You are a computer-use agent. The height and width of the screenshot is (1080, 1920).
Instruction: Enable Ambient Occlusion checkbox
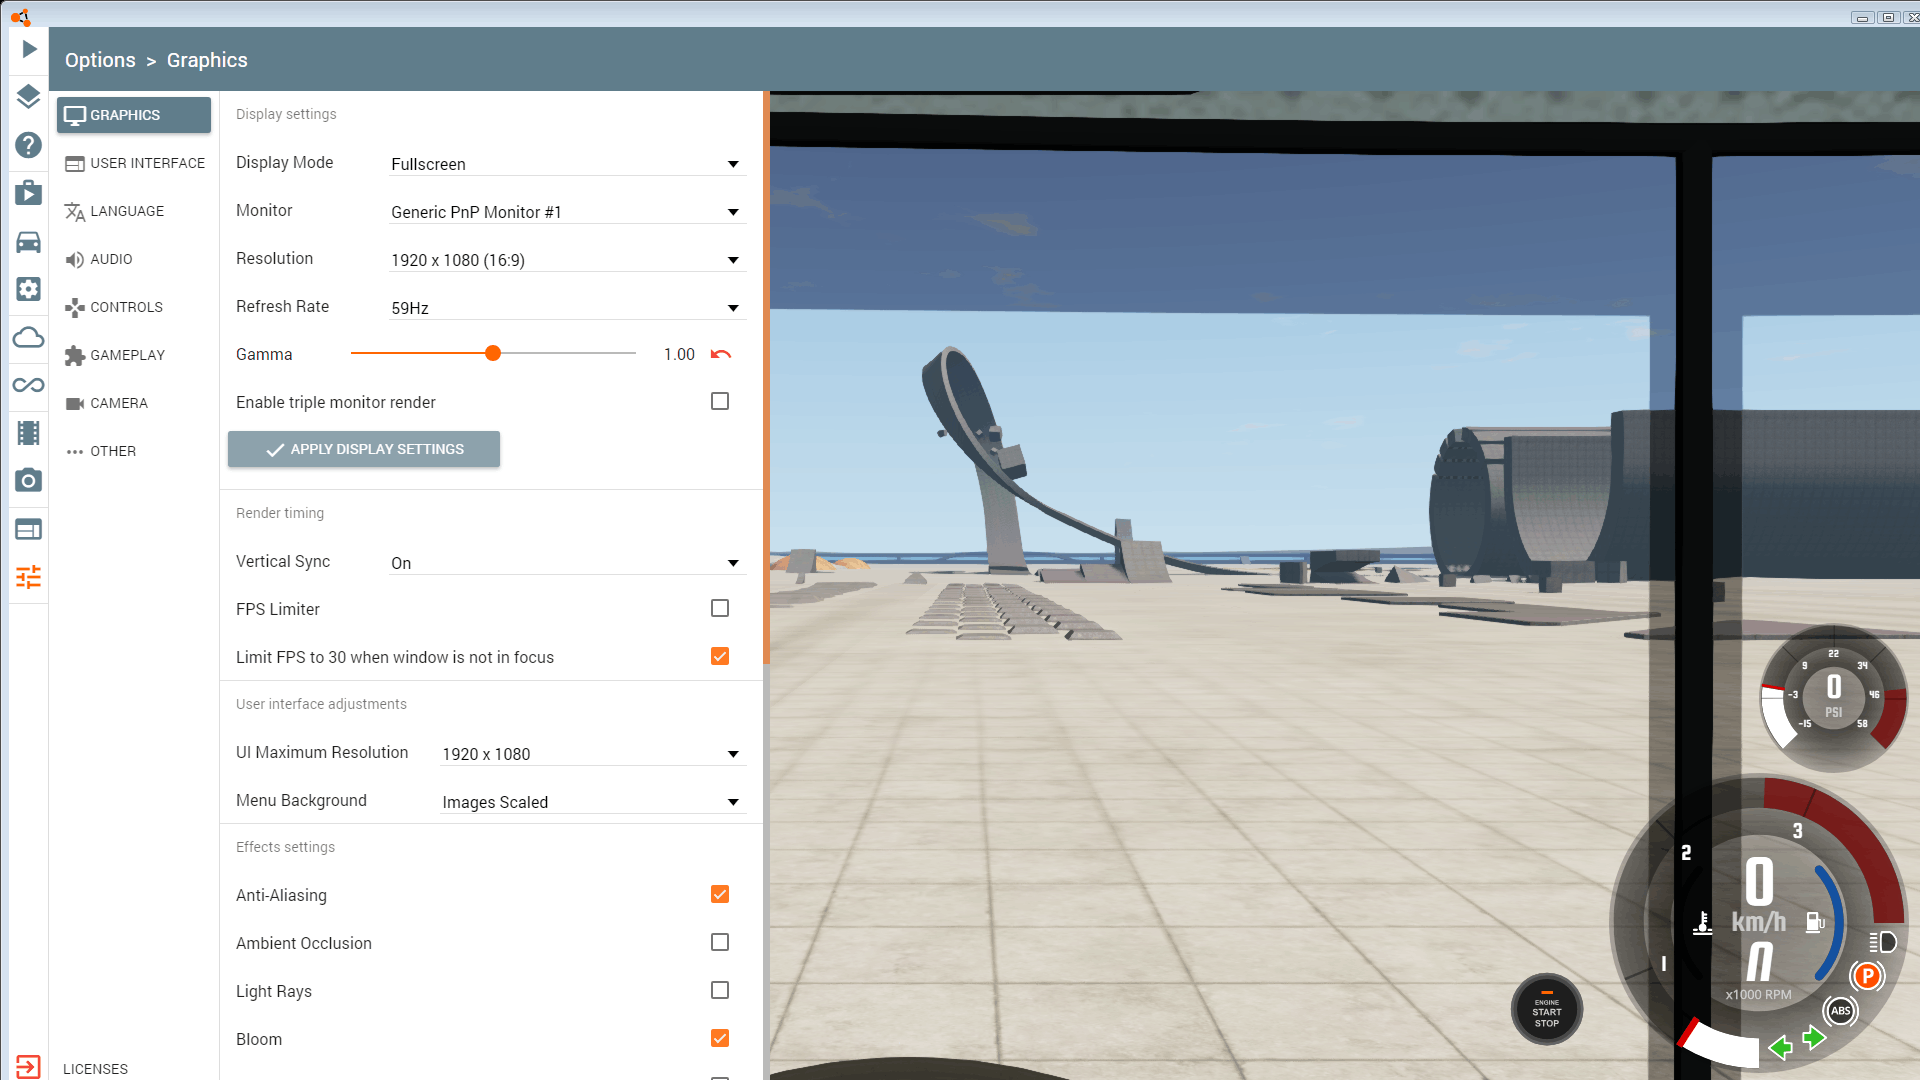(720, 942)
